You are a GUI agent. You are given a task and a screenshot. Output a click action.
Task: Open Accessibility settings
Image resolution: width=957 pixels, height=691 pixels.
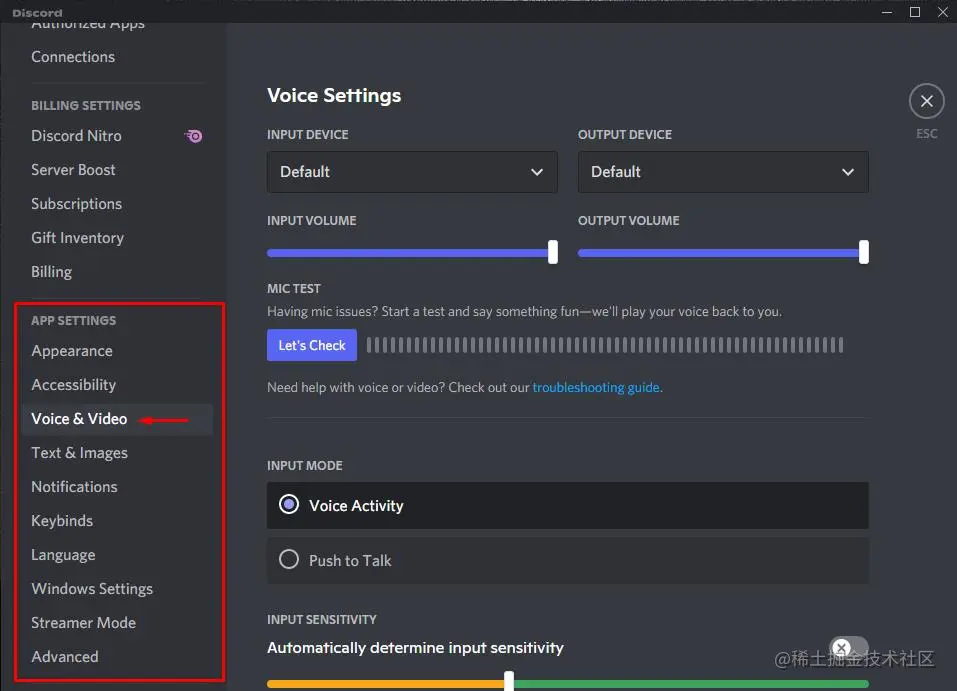pos(73,385)
